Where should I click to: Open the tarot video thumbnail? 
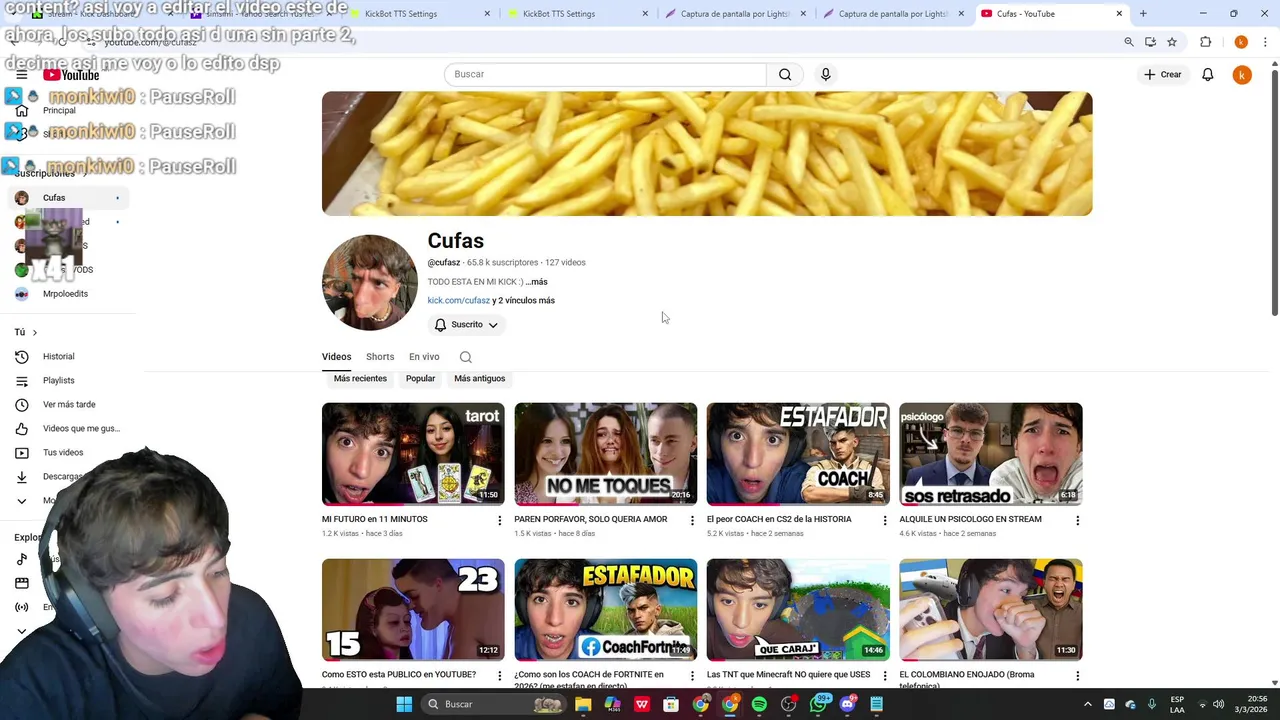(x=413, y=454)
